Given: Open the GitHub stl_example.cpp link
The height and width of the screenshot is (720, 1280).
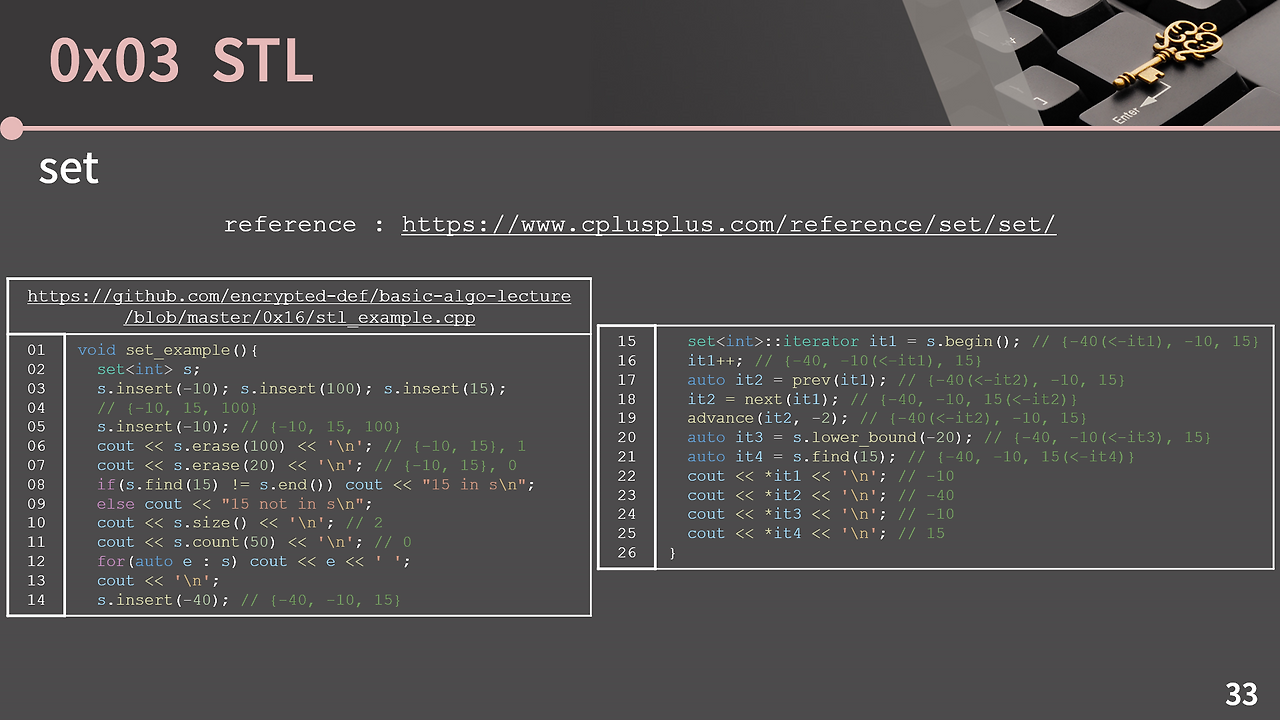Looking at the screenshot, I should coord(299,307).
